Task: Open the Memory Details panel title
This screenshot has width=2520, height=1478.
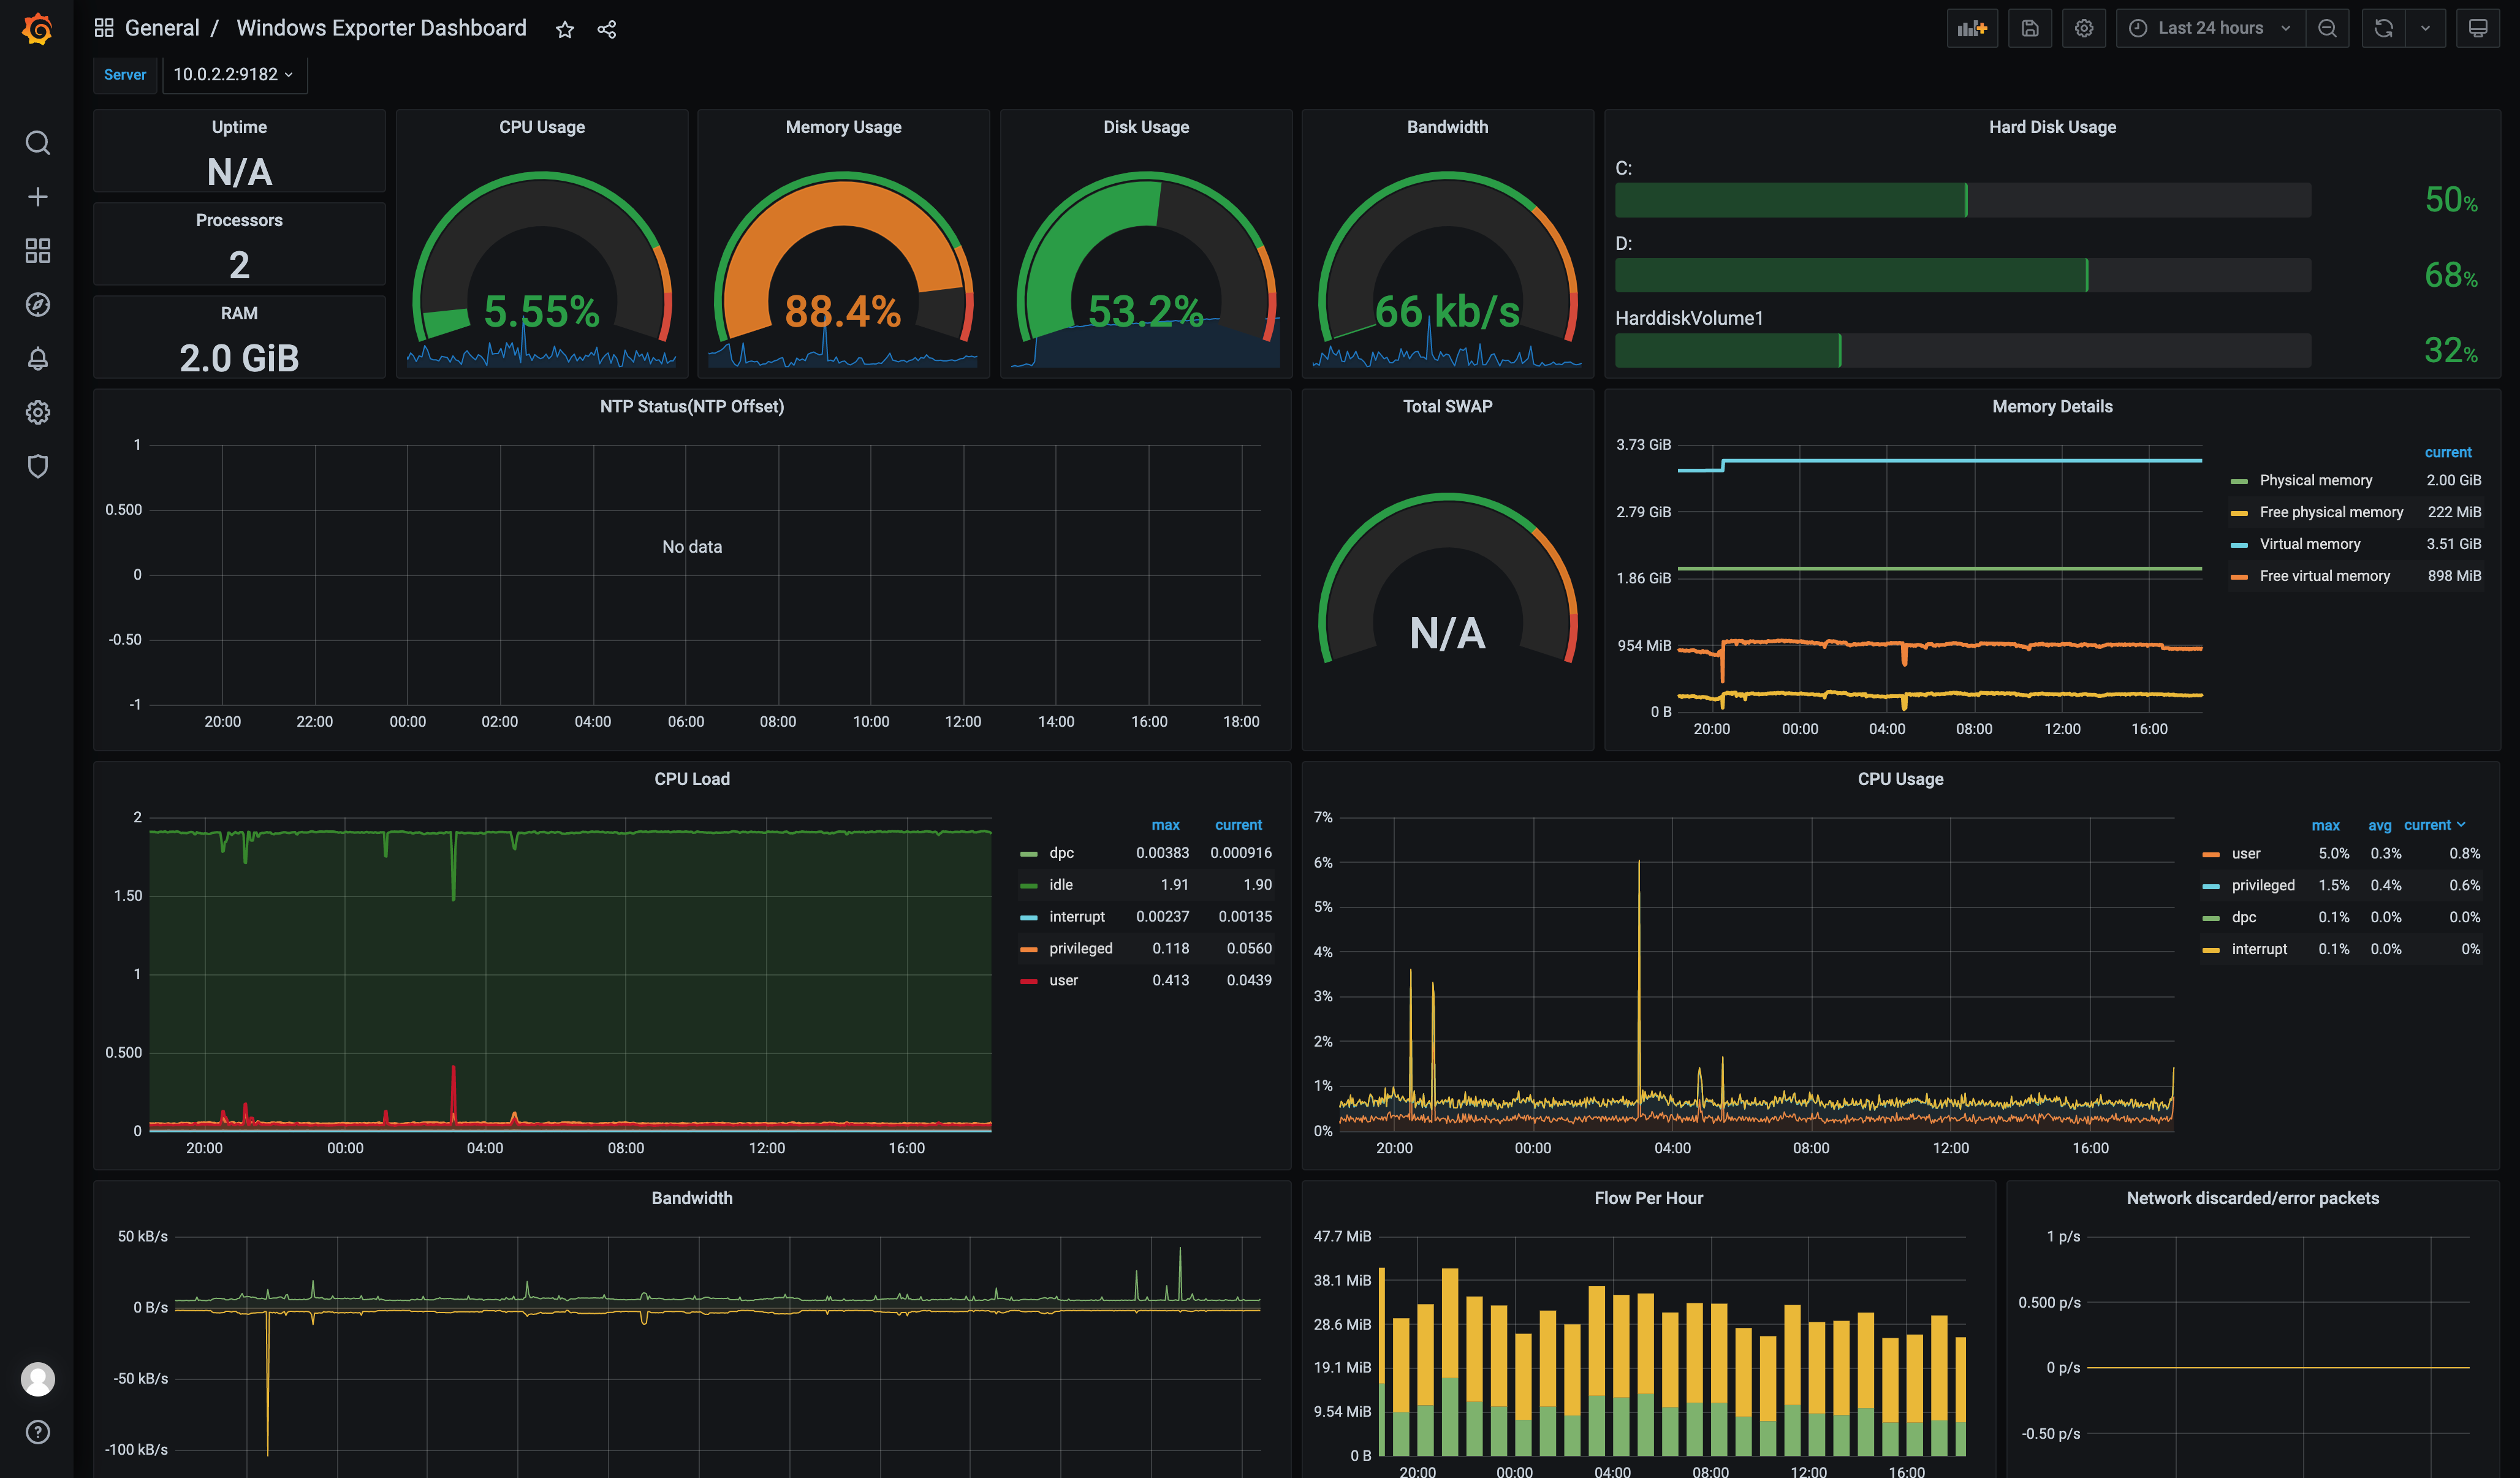Action: pos(2052,406)
